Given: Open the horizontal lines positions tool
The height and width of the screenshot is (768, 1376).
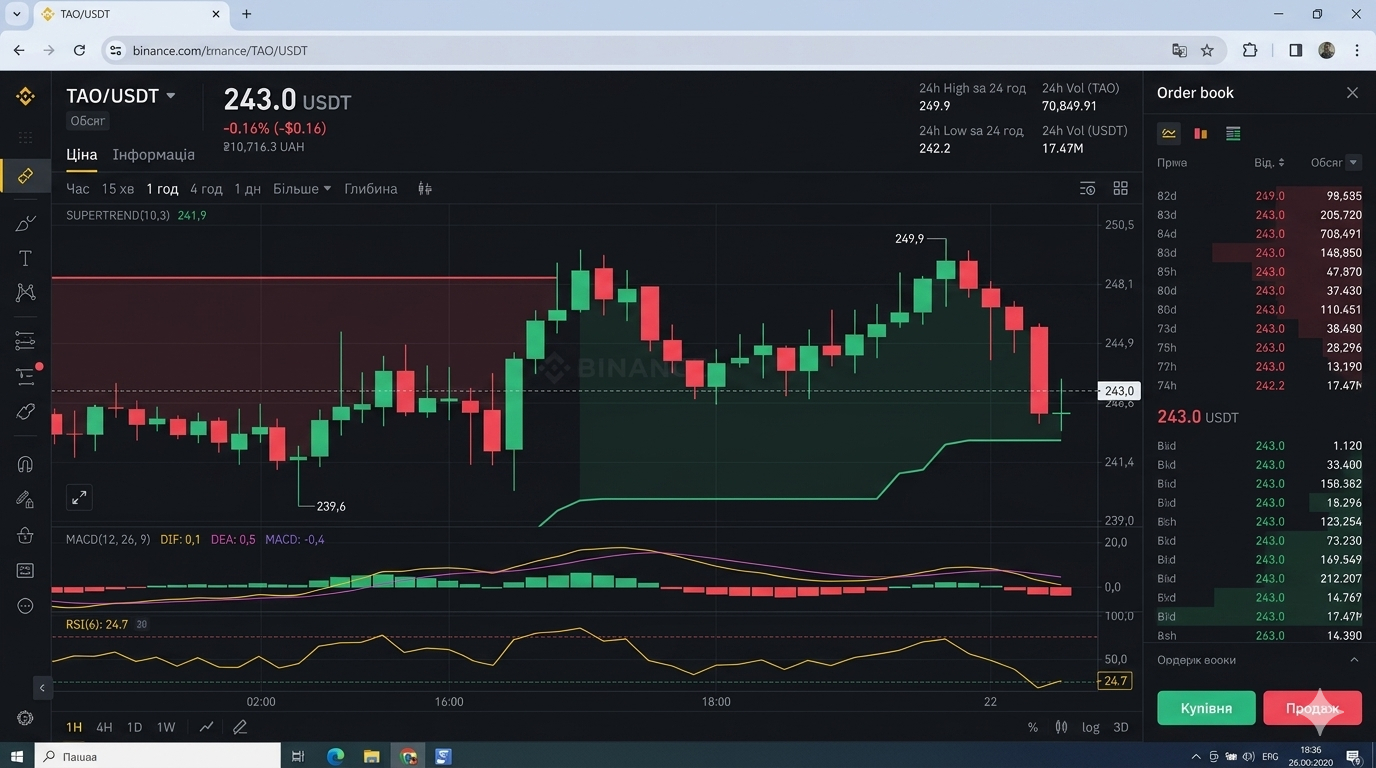Looking at the screenshot, I should tap(25, 341).
